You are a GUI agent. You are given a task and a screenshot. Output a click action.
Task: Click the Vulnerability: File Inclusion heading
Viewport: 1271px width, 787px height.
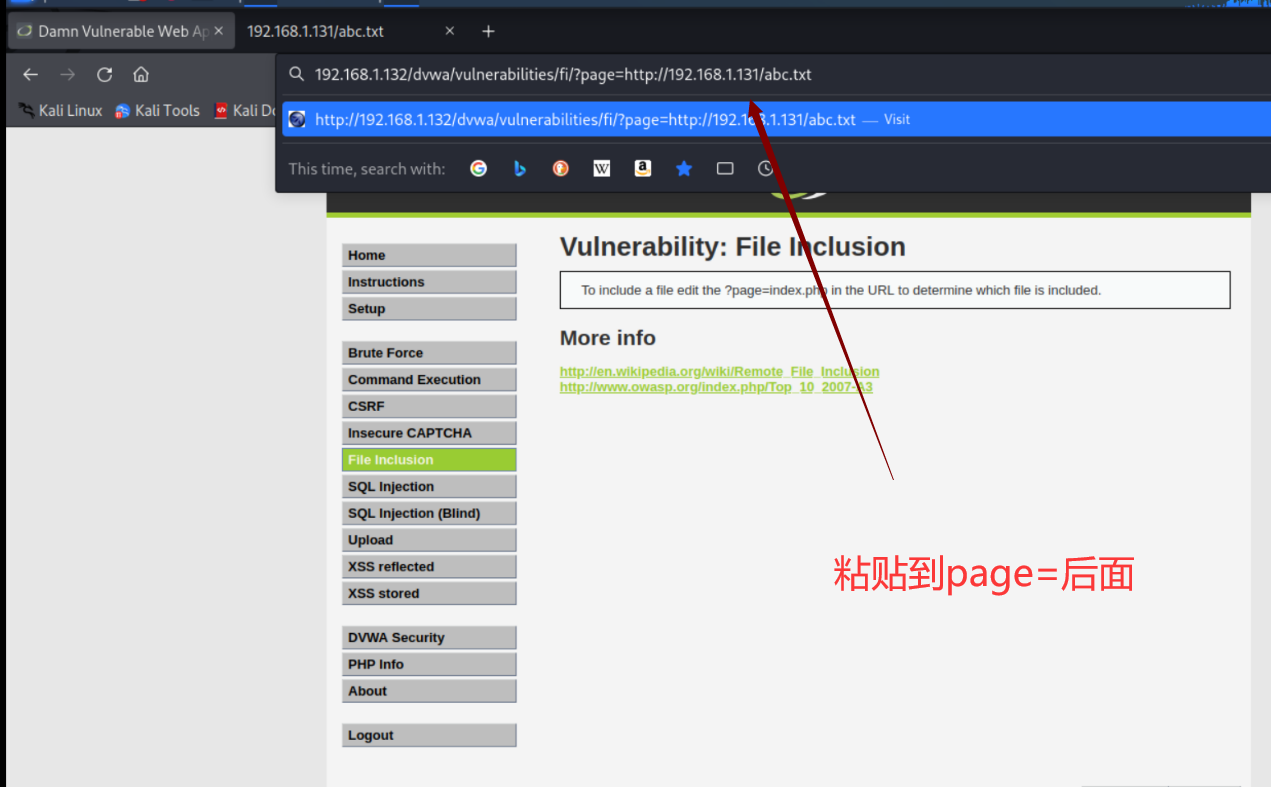coord(732,247)
